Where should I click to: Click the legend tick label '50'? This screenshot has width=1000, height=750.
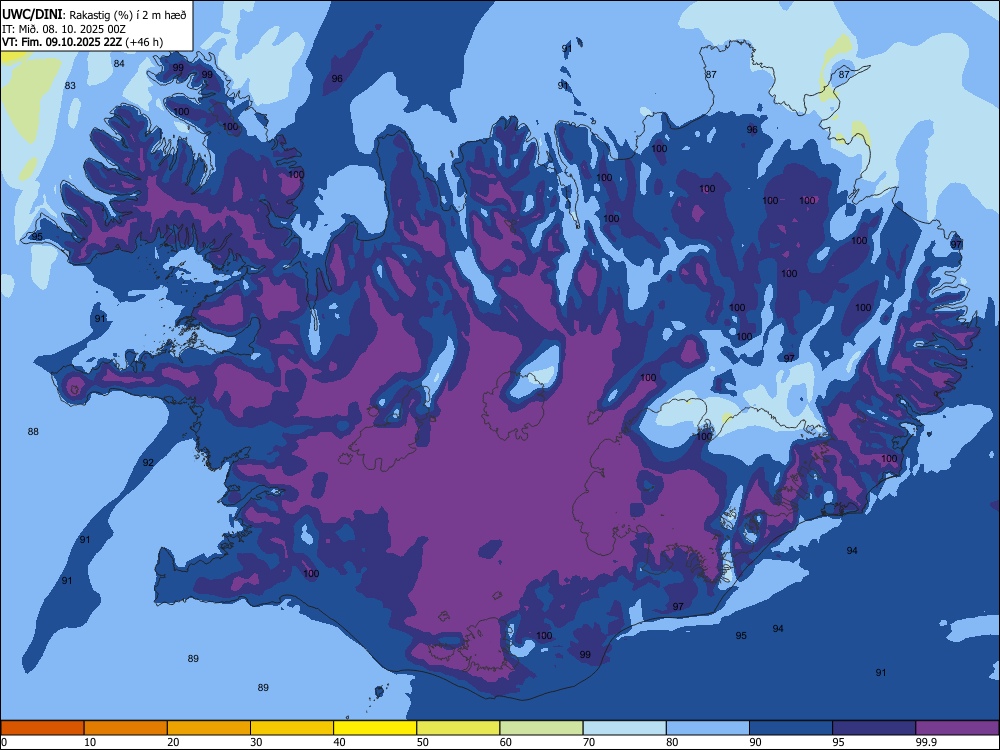(x=423, y=742)
